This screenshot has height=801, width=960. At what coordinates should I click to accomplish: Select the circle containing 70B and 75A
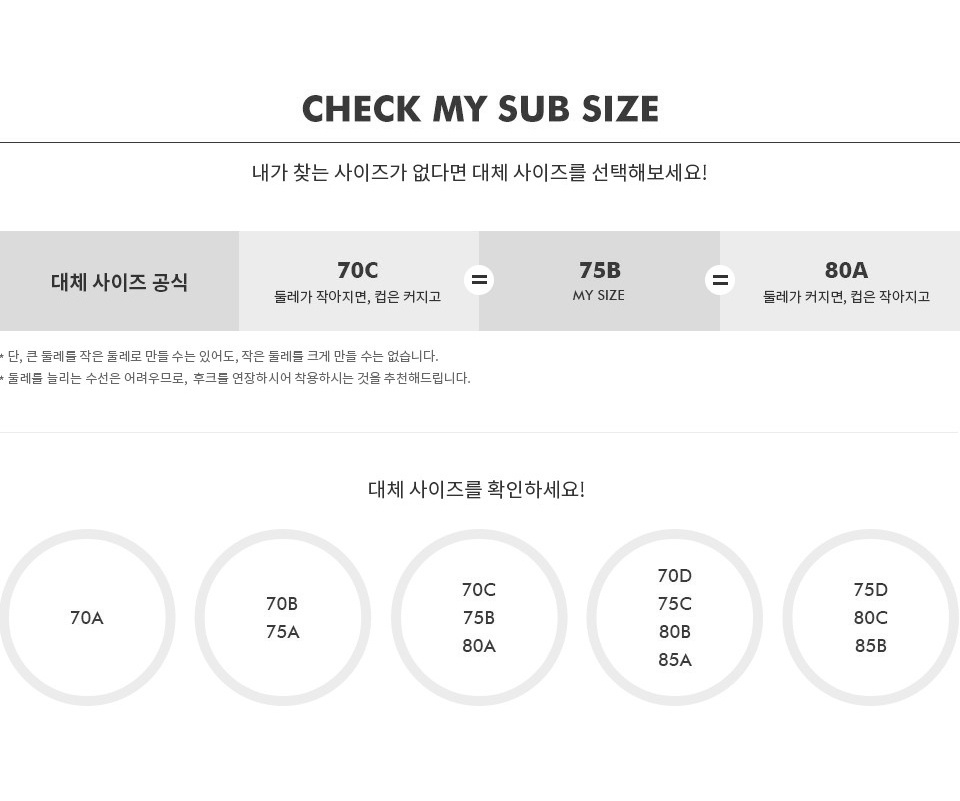283,617
